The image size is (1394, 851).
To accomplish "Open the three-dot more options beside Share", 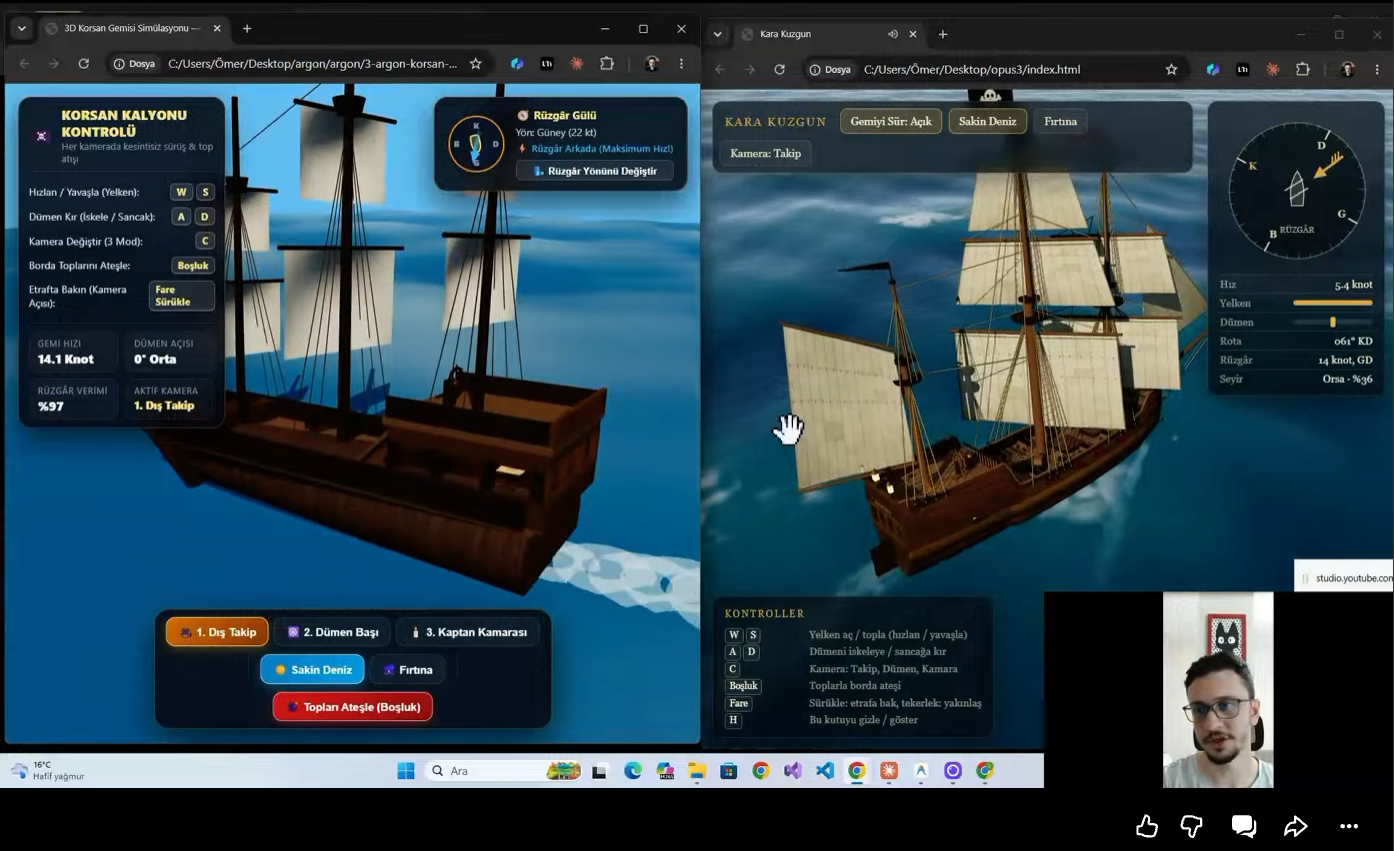I will point(1349,826).
